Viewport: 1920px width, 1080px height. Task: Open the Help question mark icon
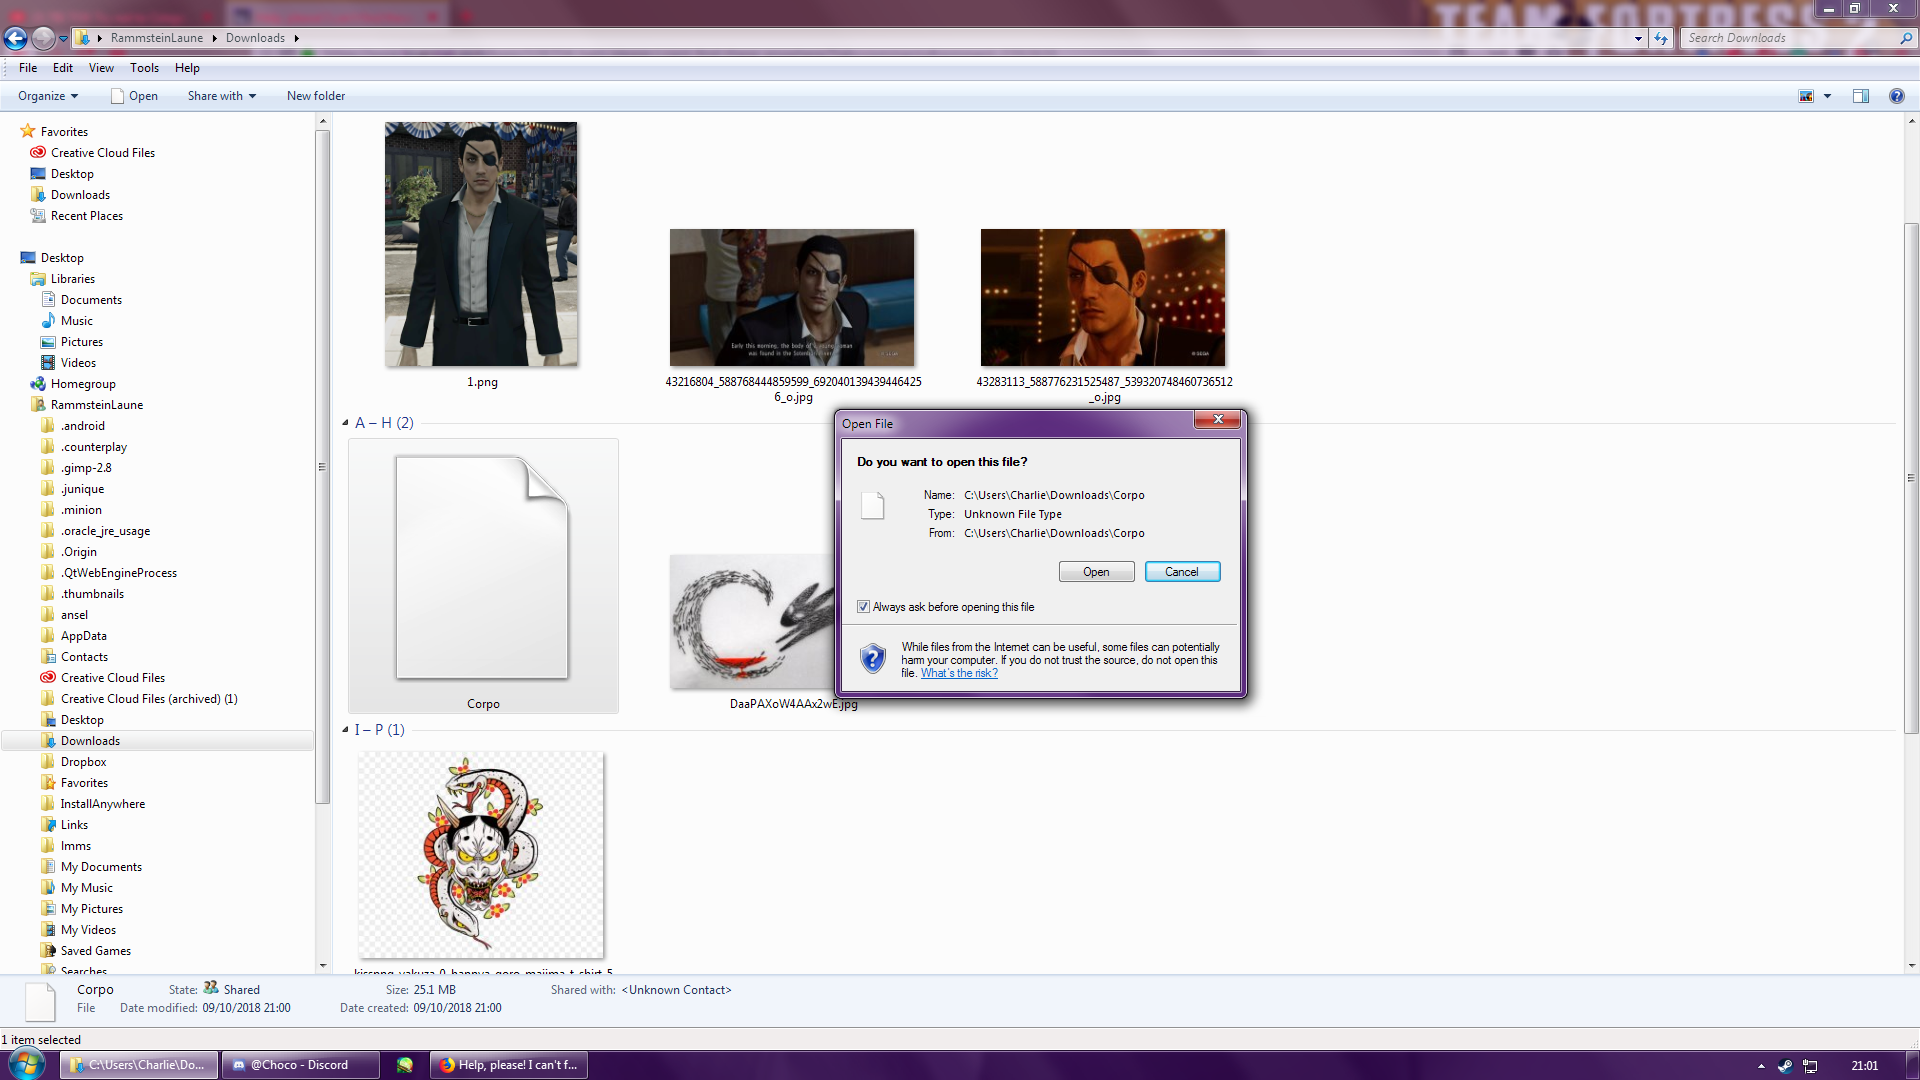1896,96
